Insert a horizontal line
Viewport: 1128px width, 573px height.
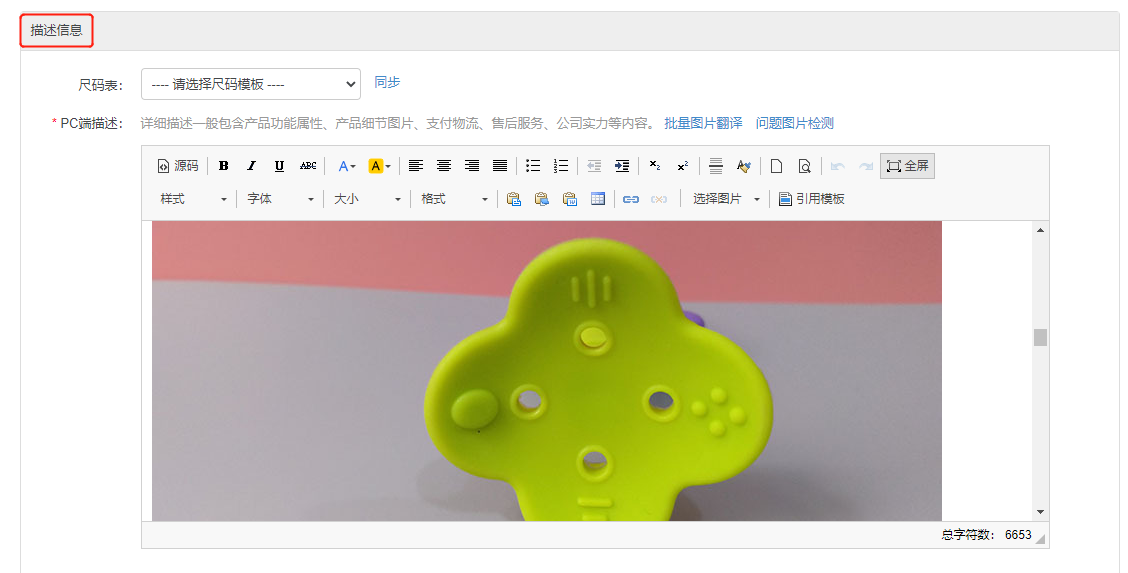coord(716,166)
